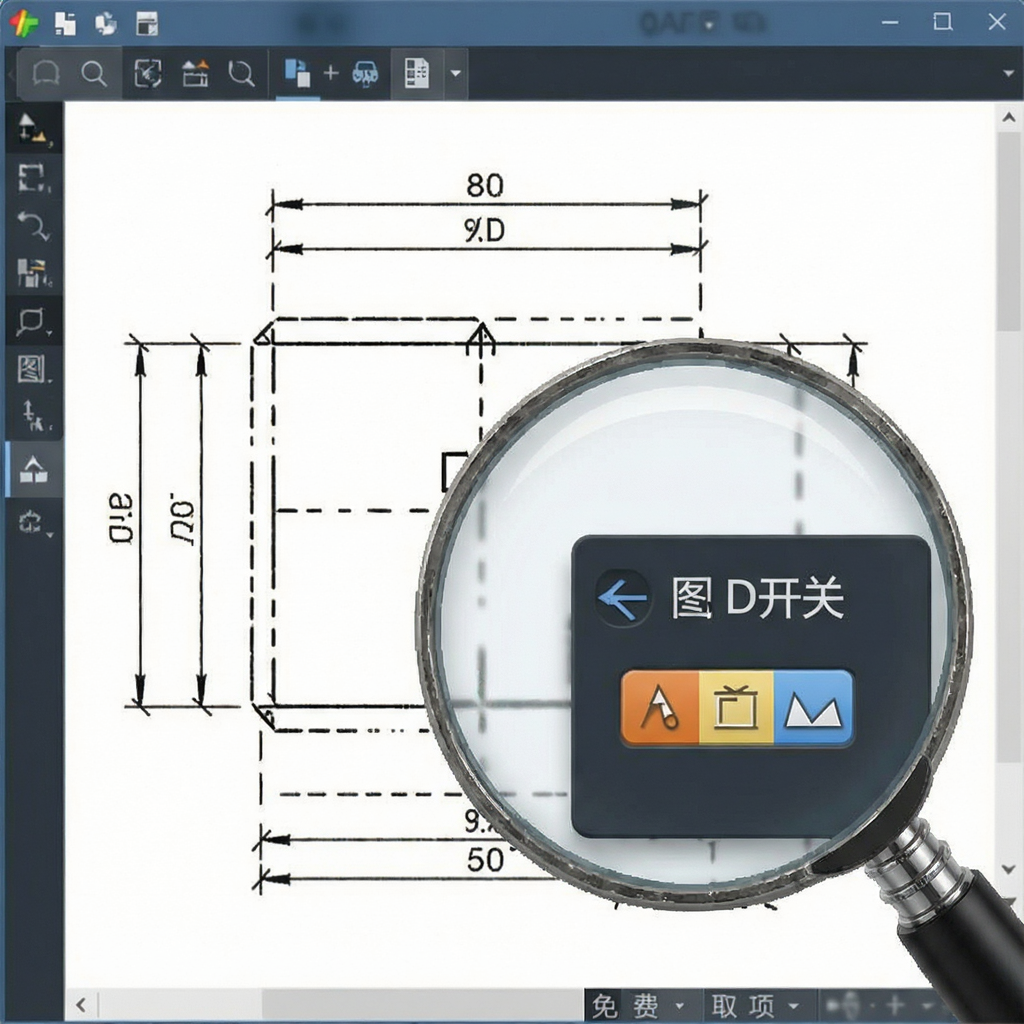Click the plus icon in toolbar
Screen dimensions: 1024x1024
(331, 72)
